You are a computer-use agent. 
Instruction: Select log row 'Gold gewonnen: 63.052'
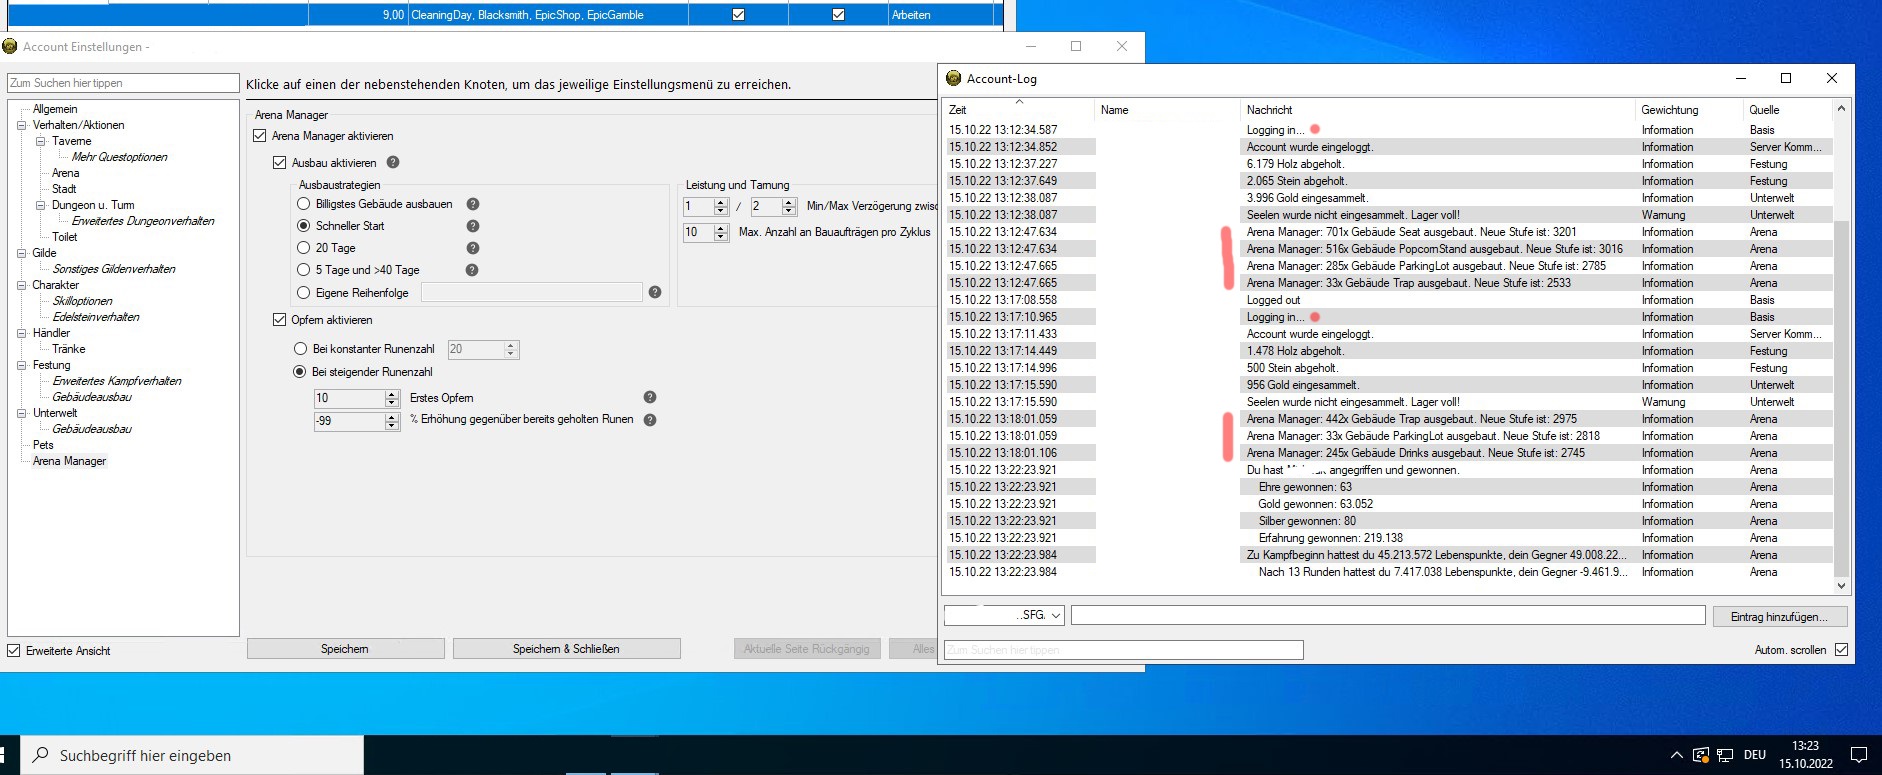coord(1388,504)
